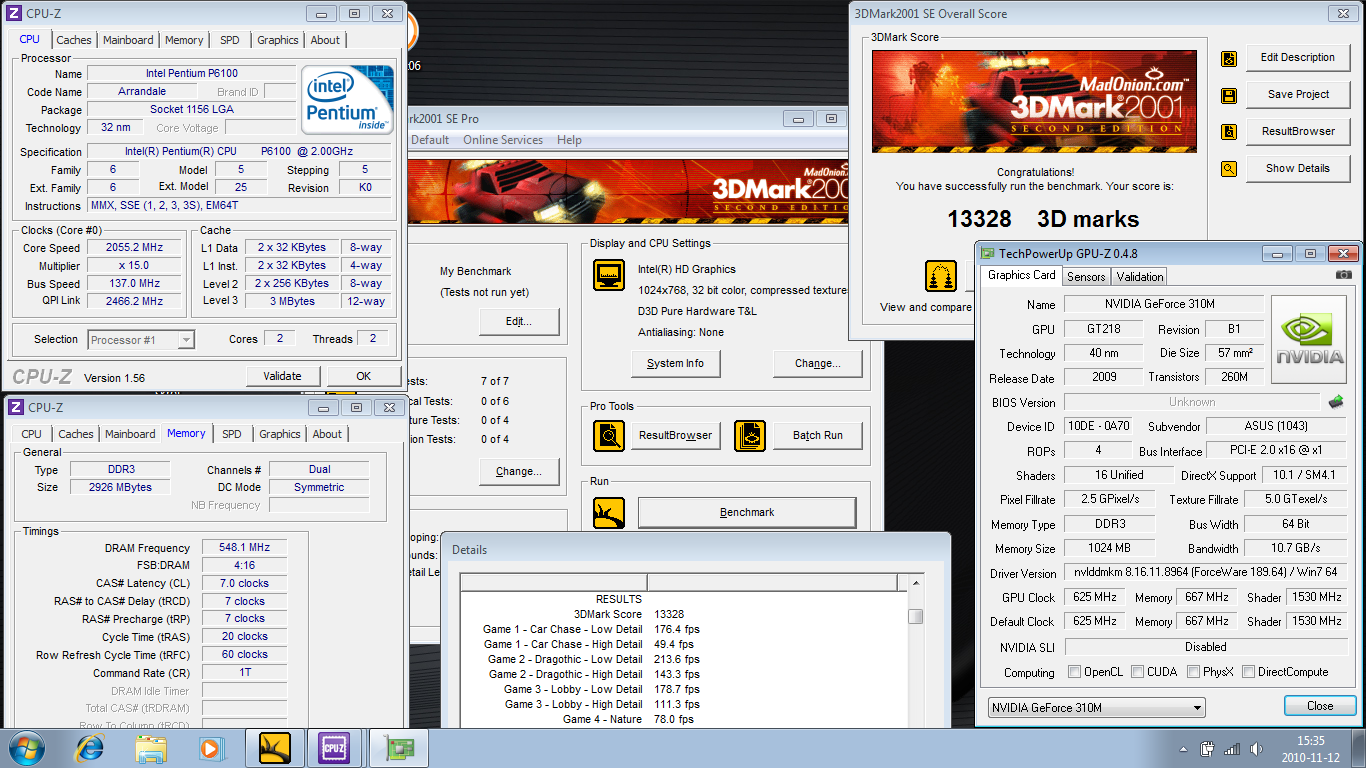Click the BIOS save chip icon in GPU-Z

tap(1335, 402)
